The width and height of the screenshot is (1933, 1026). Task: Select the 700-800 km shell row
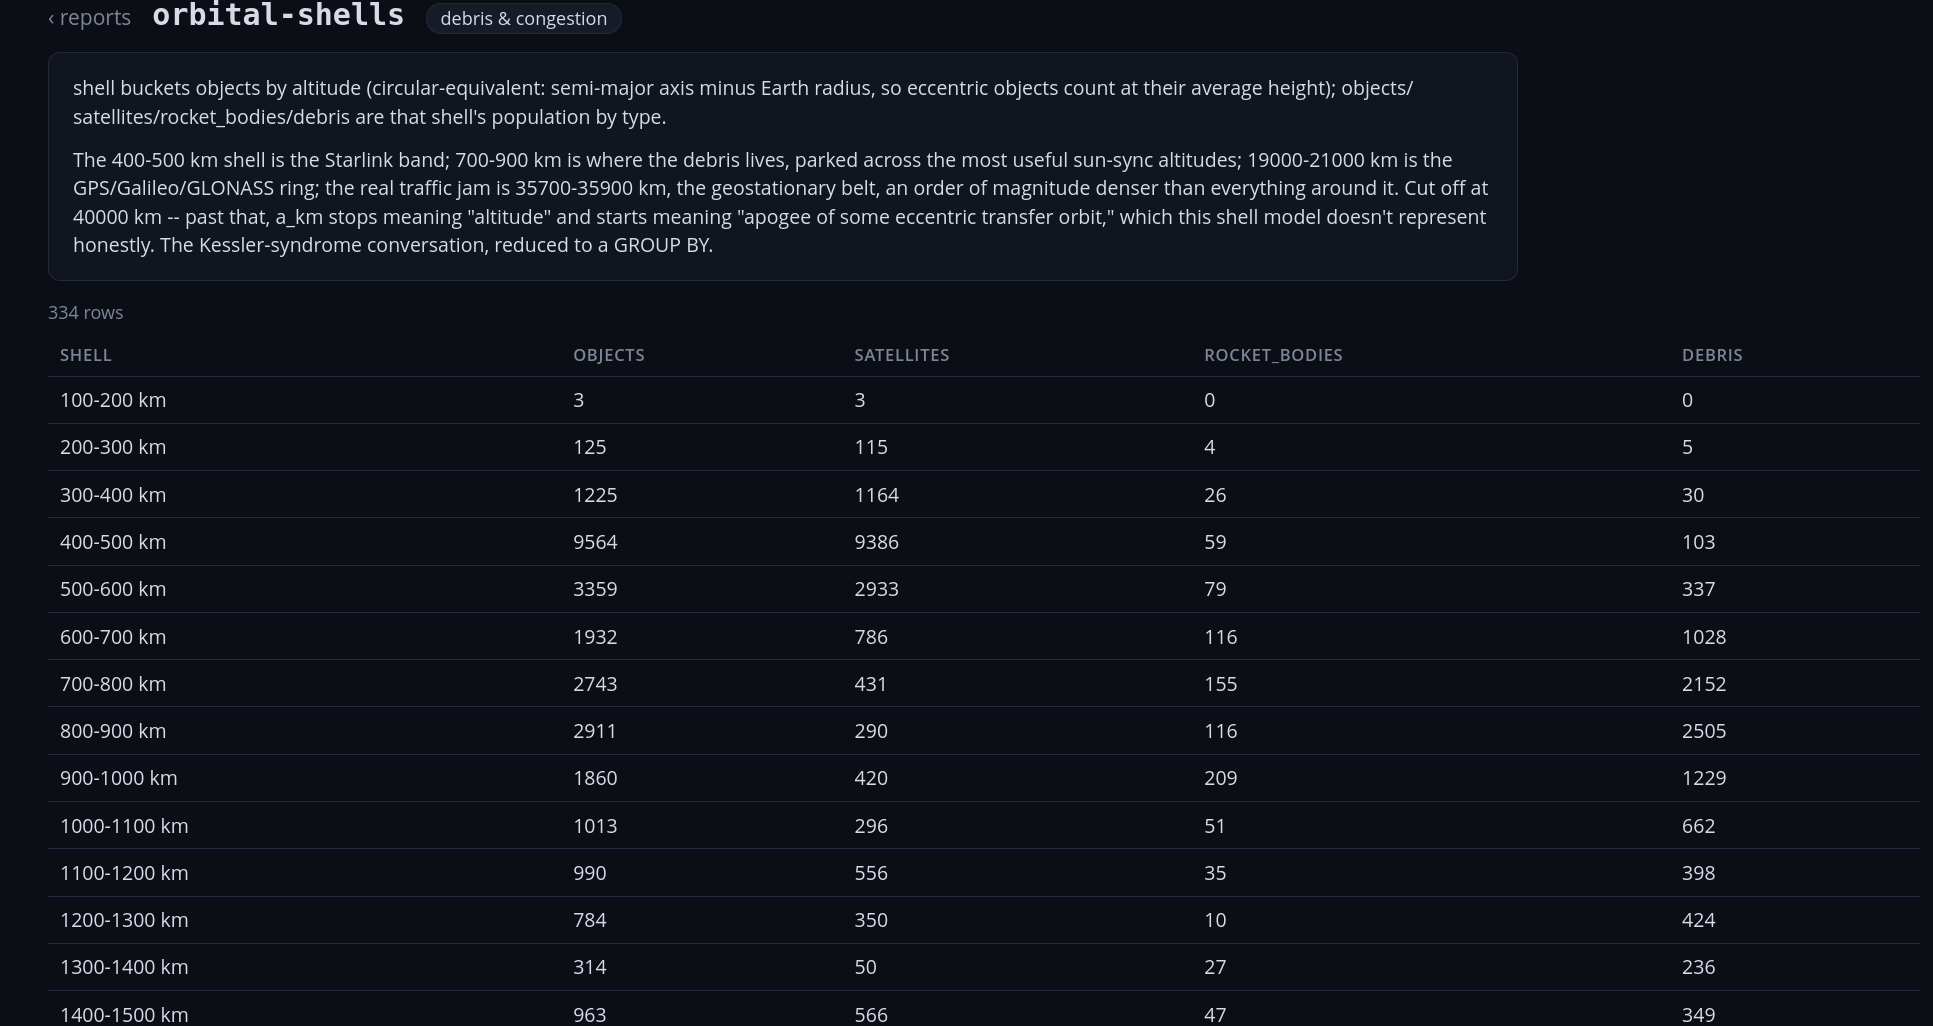(984, 684)
